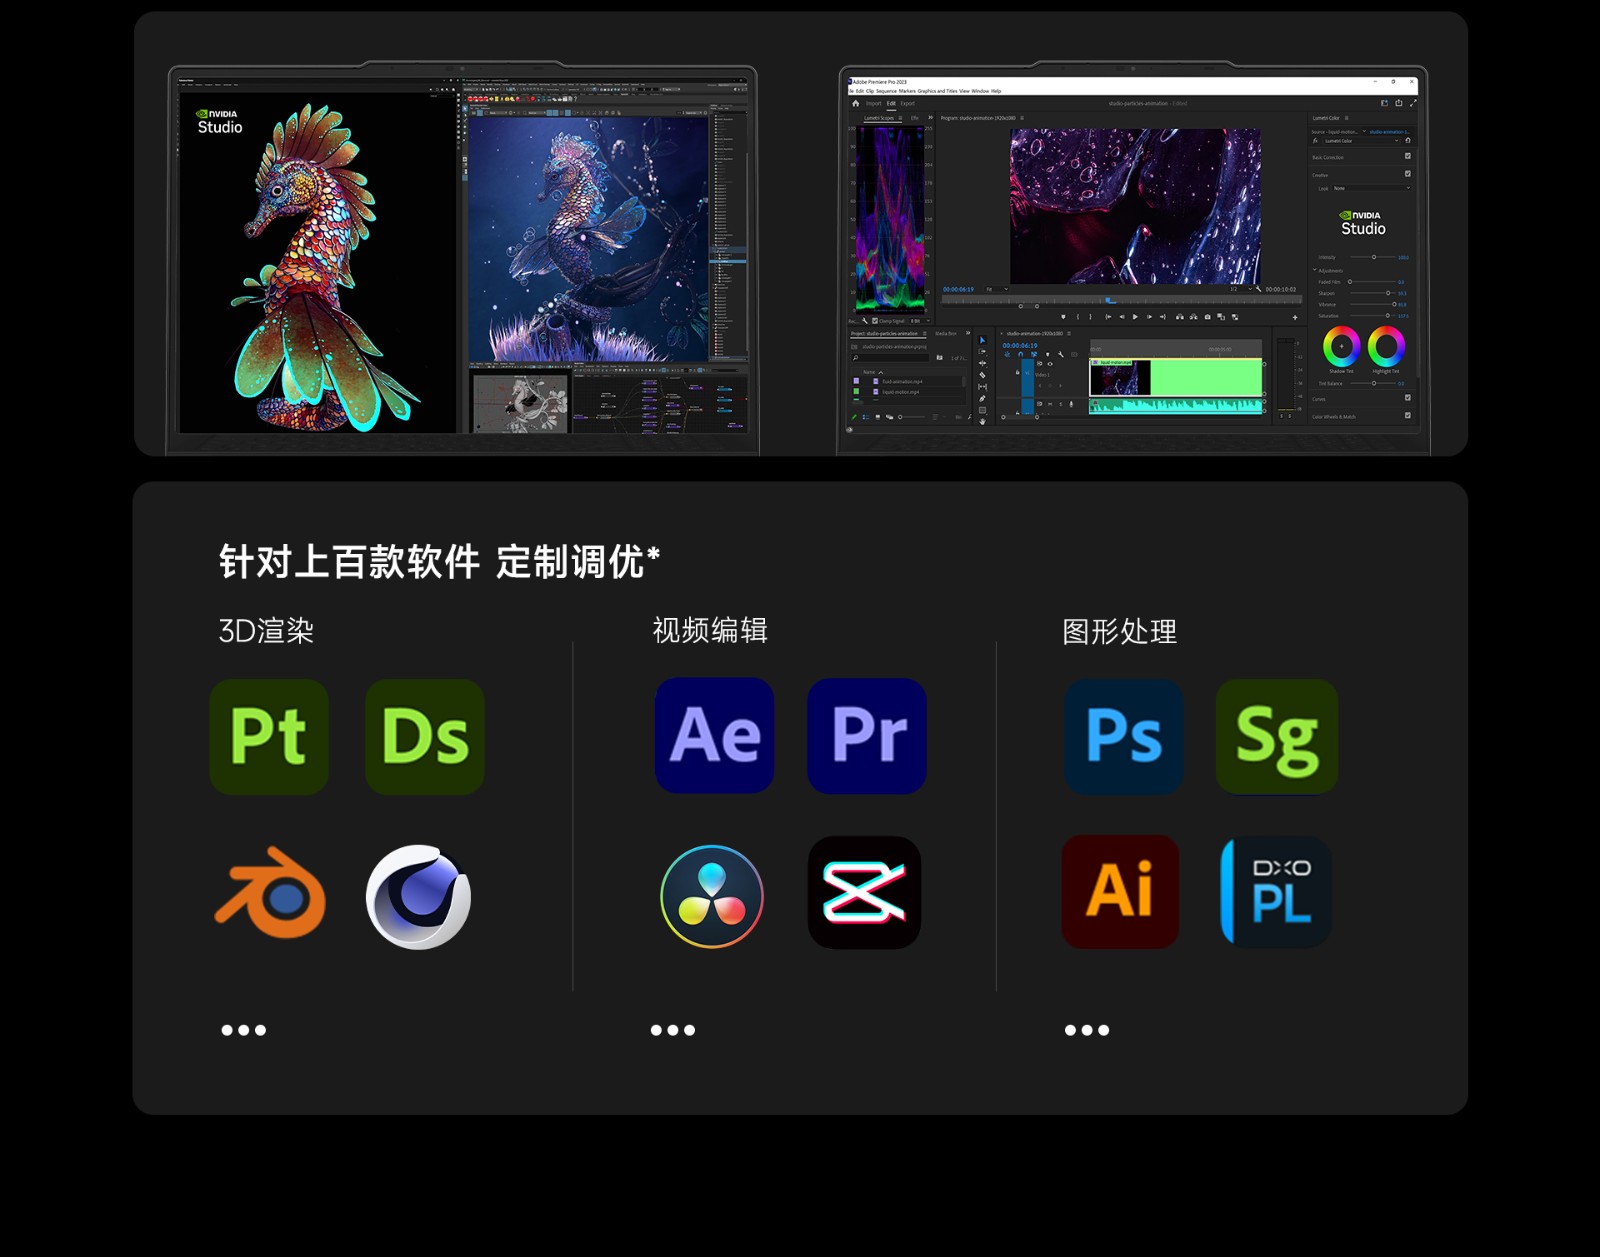Select the liquid-motion video clip thumbnail in timeline
The height and width of the screenshot is (1257, 1600).
pyautogui.click(x=1119, y=377)
